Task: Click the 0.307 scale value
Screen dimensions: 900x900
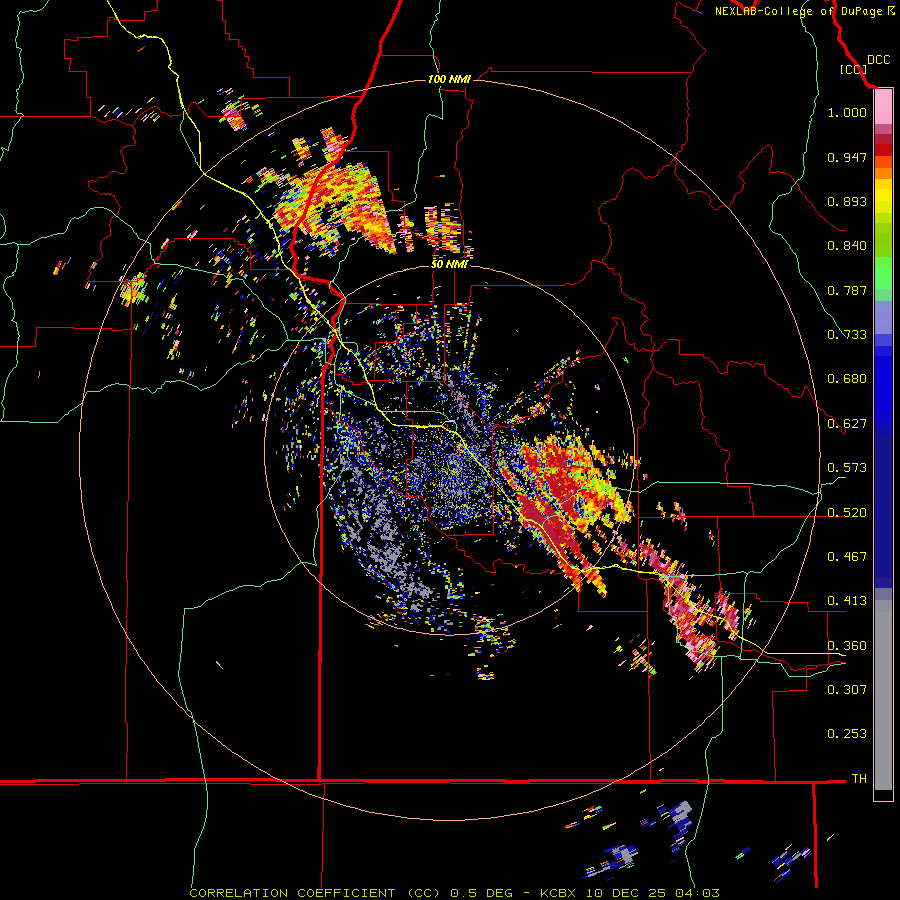Action: tap(847, 689)
